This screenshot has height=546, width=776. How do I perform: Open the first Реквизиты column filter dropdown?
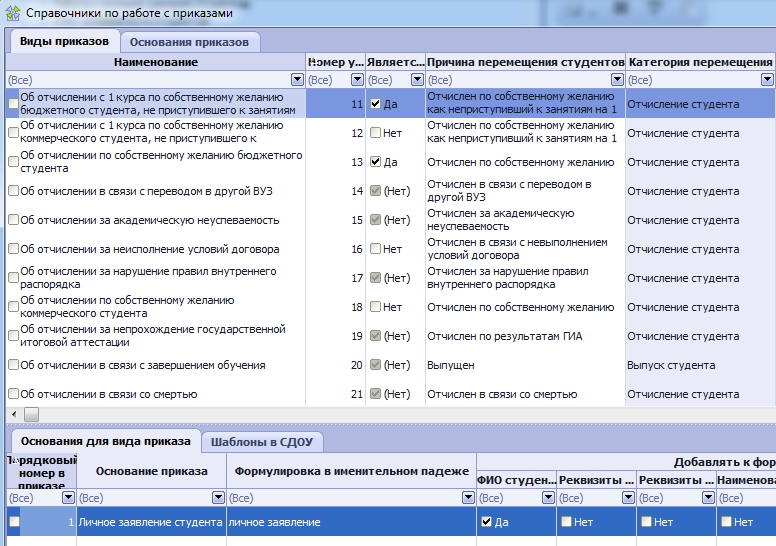[x=629, y=497]
